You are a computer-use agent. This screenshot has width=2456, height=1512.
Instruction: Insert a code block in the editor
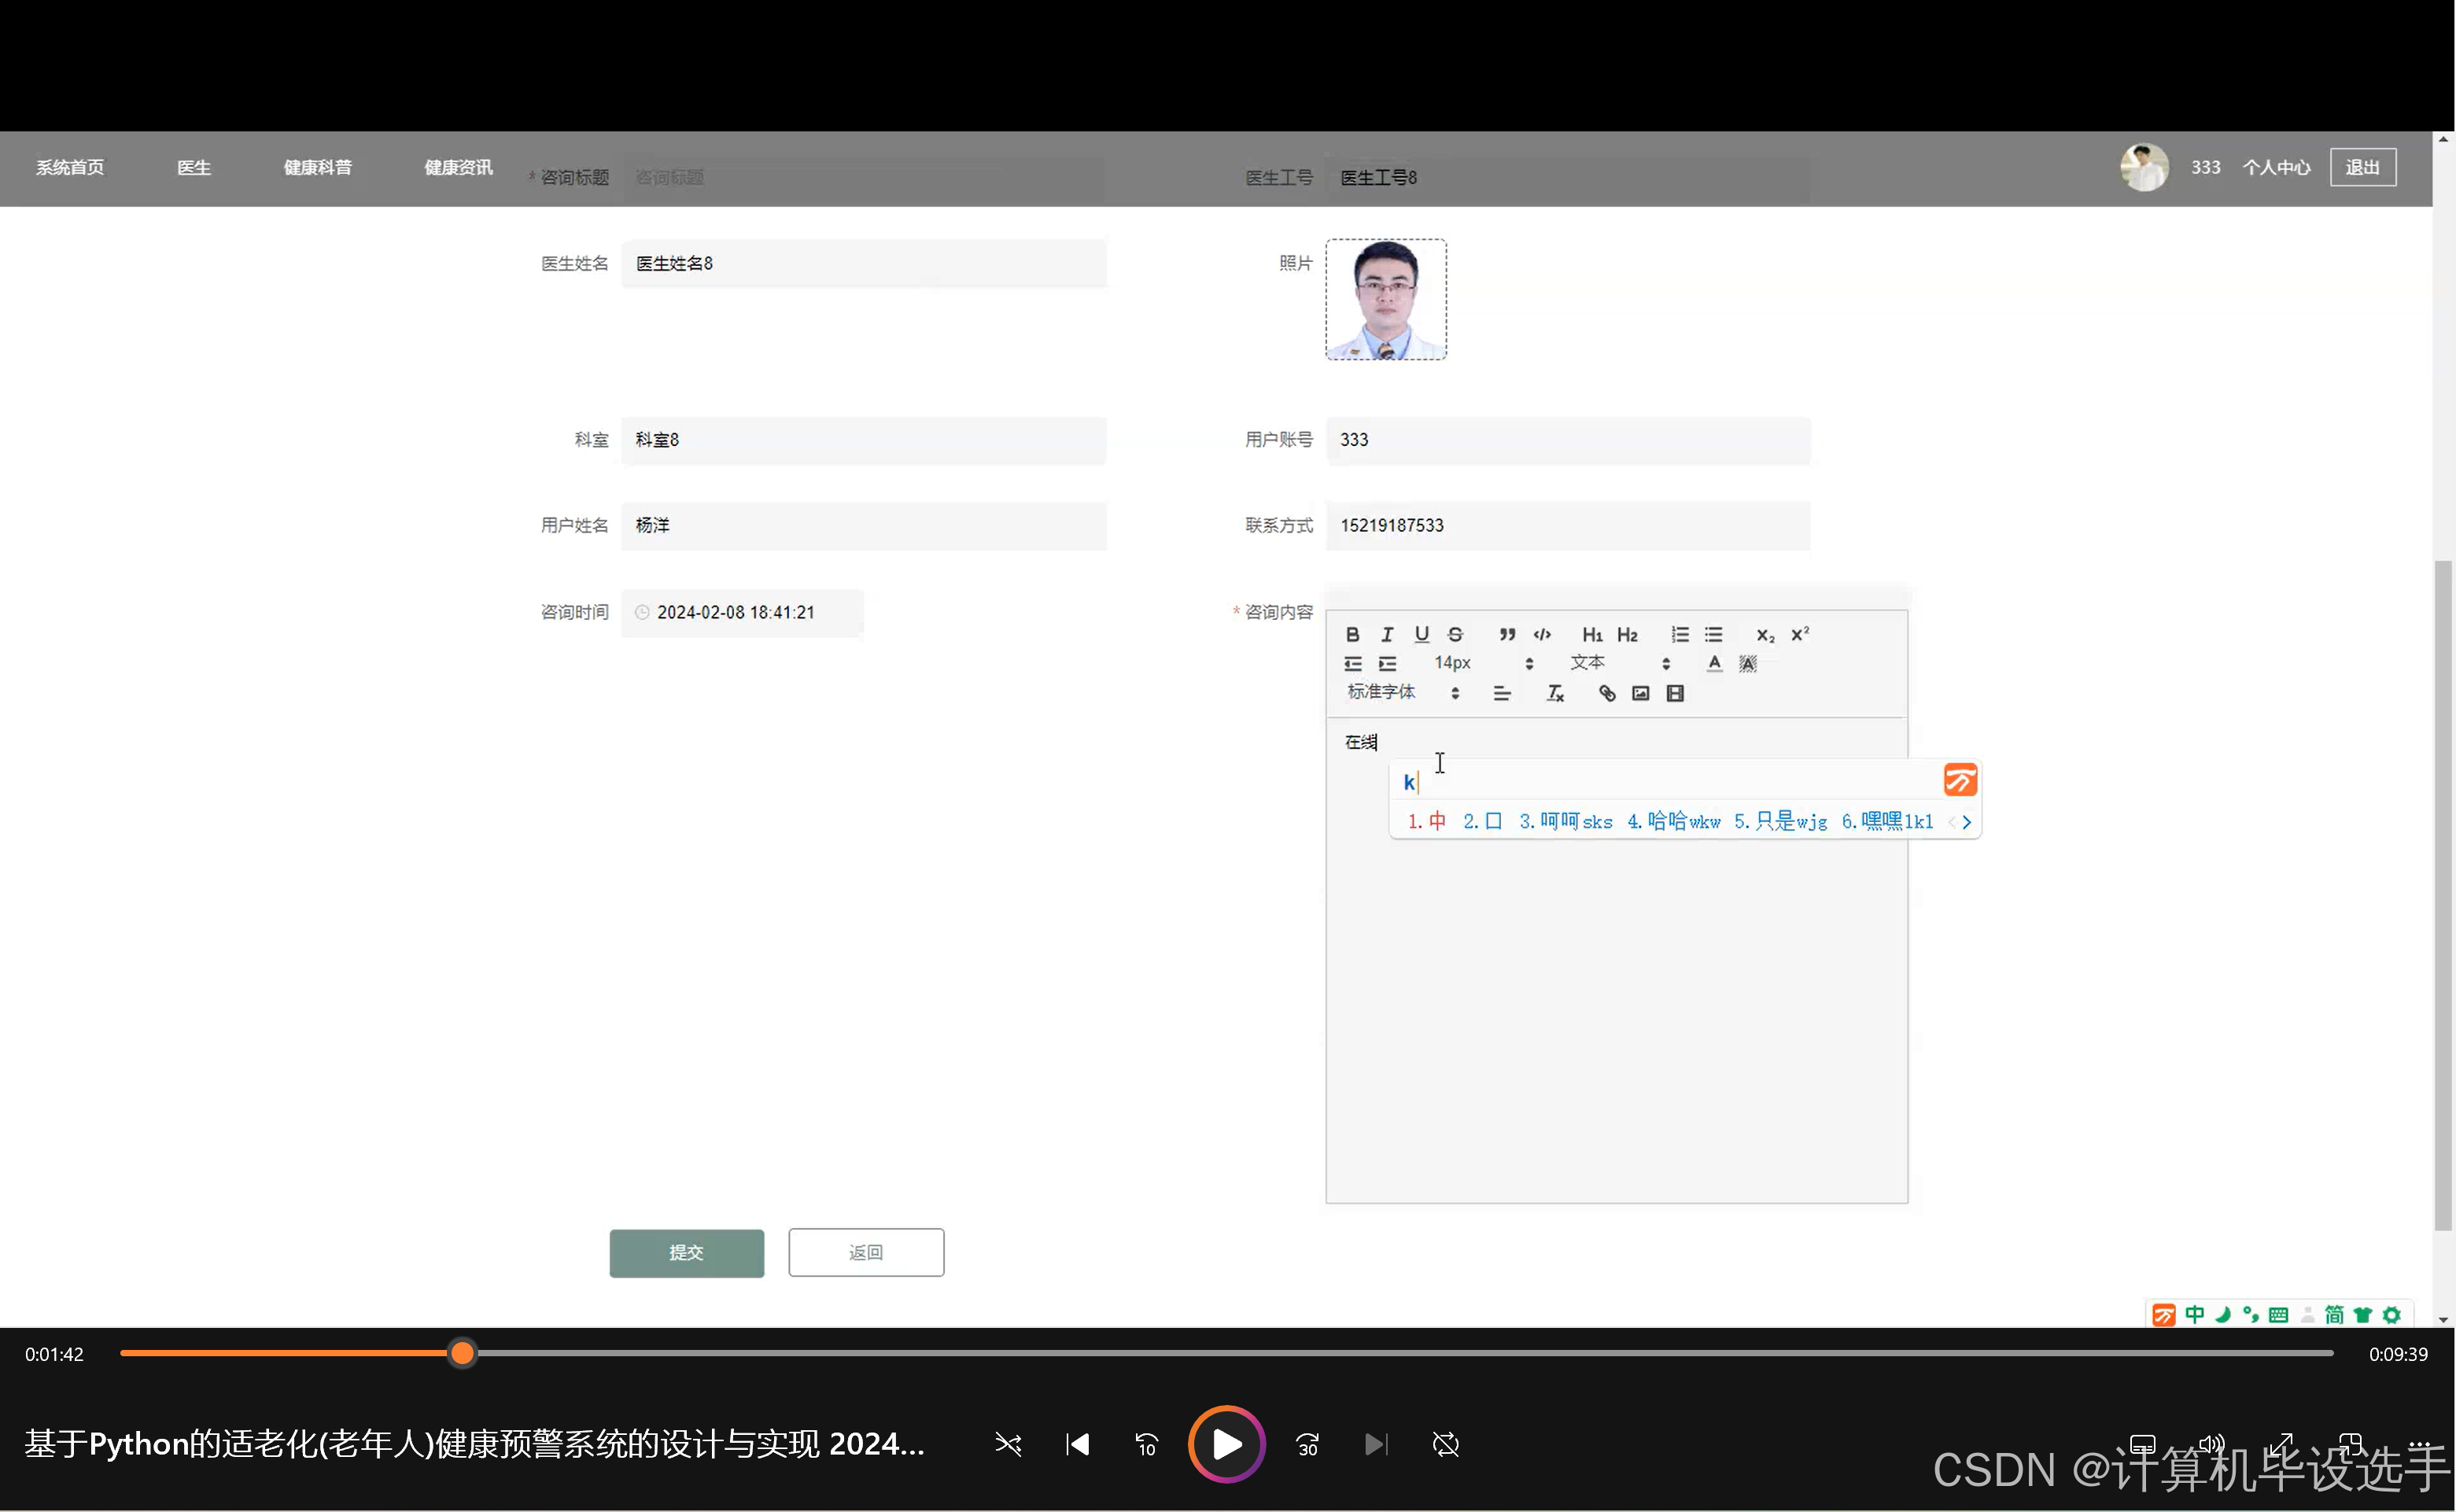(x=1542, y=634)
